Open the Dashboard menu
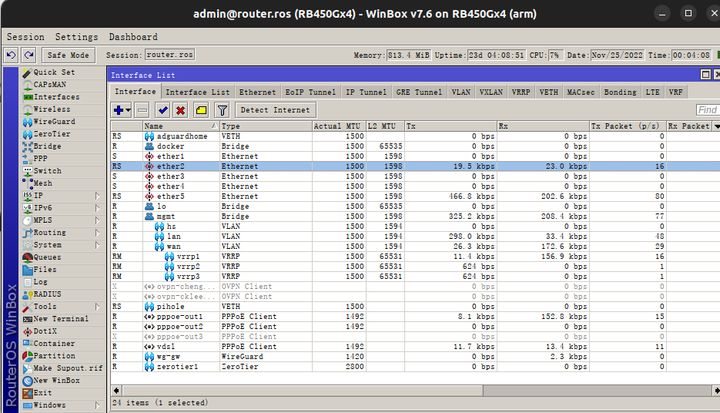Screen dimensions: 720x413 coord(133,37)
